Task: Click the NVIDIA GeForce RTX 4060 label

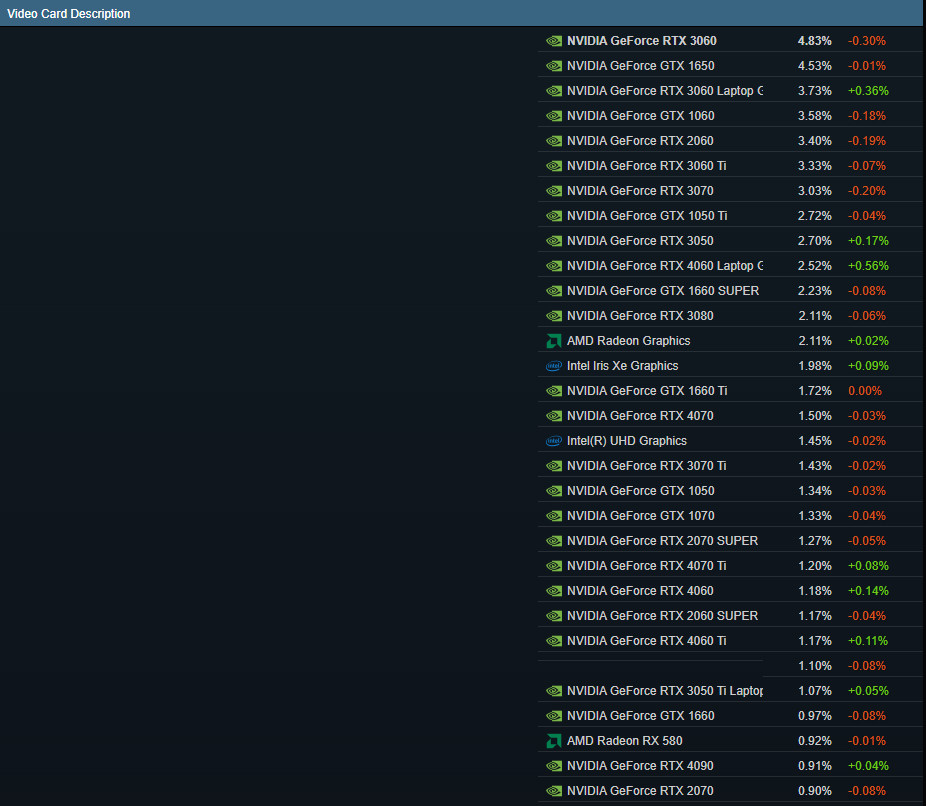Action: click(x=640, y=590)
